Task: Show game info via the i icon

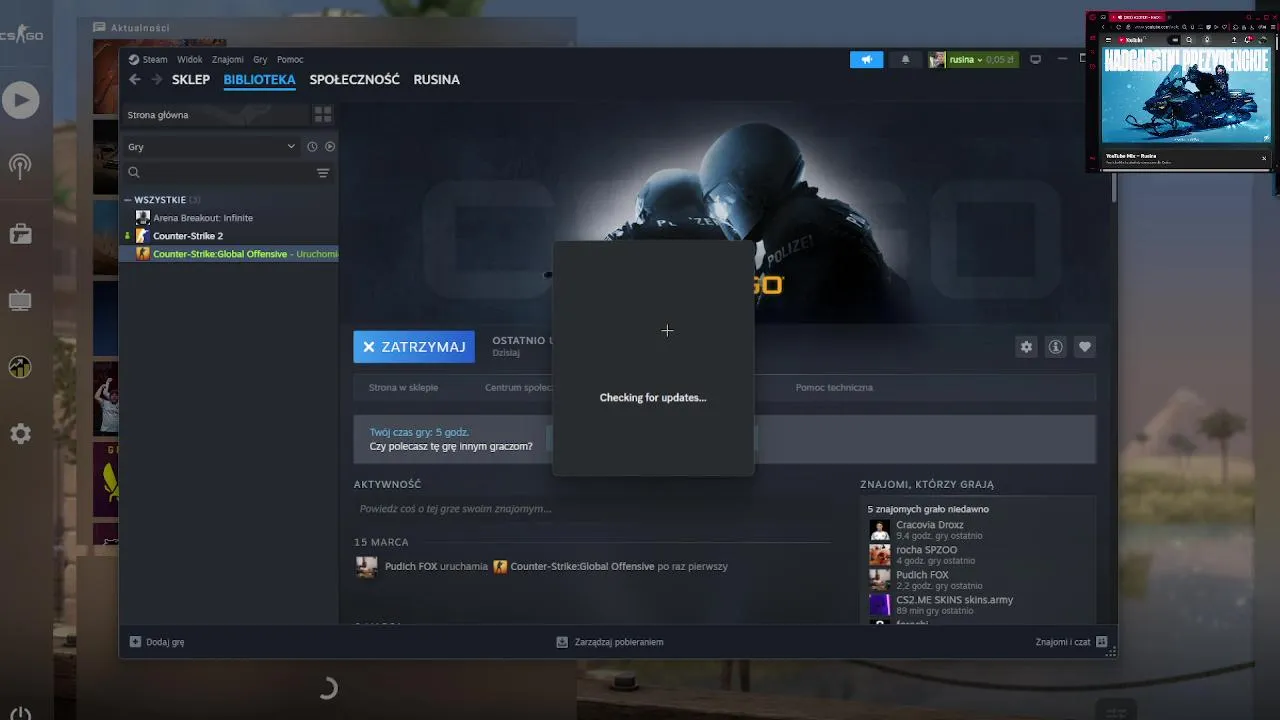Action: pyautogui.click(x=1055, y=347)
